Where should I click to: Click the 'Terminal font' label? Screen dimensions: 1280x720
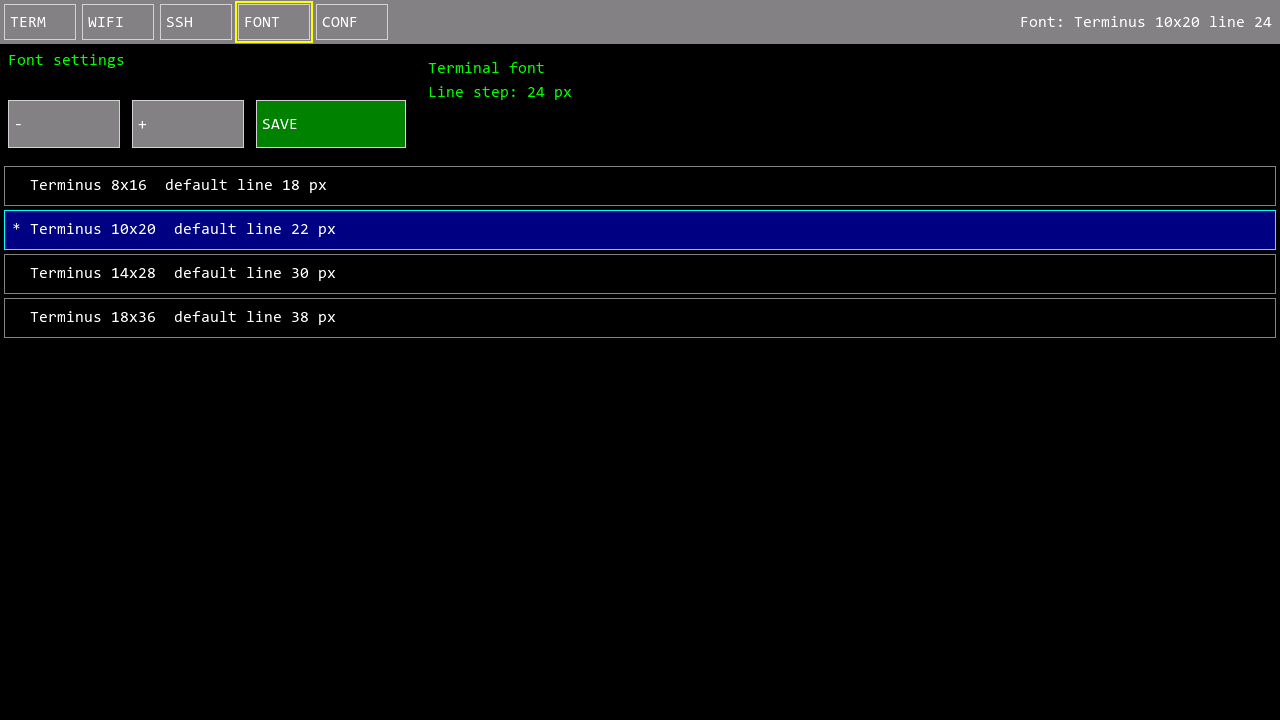click(487, 68)
